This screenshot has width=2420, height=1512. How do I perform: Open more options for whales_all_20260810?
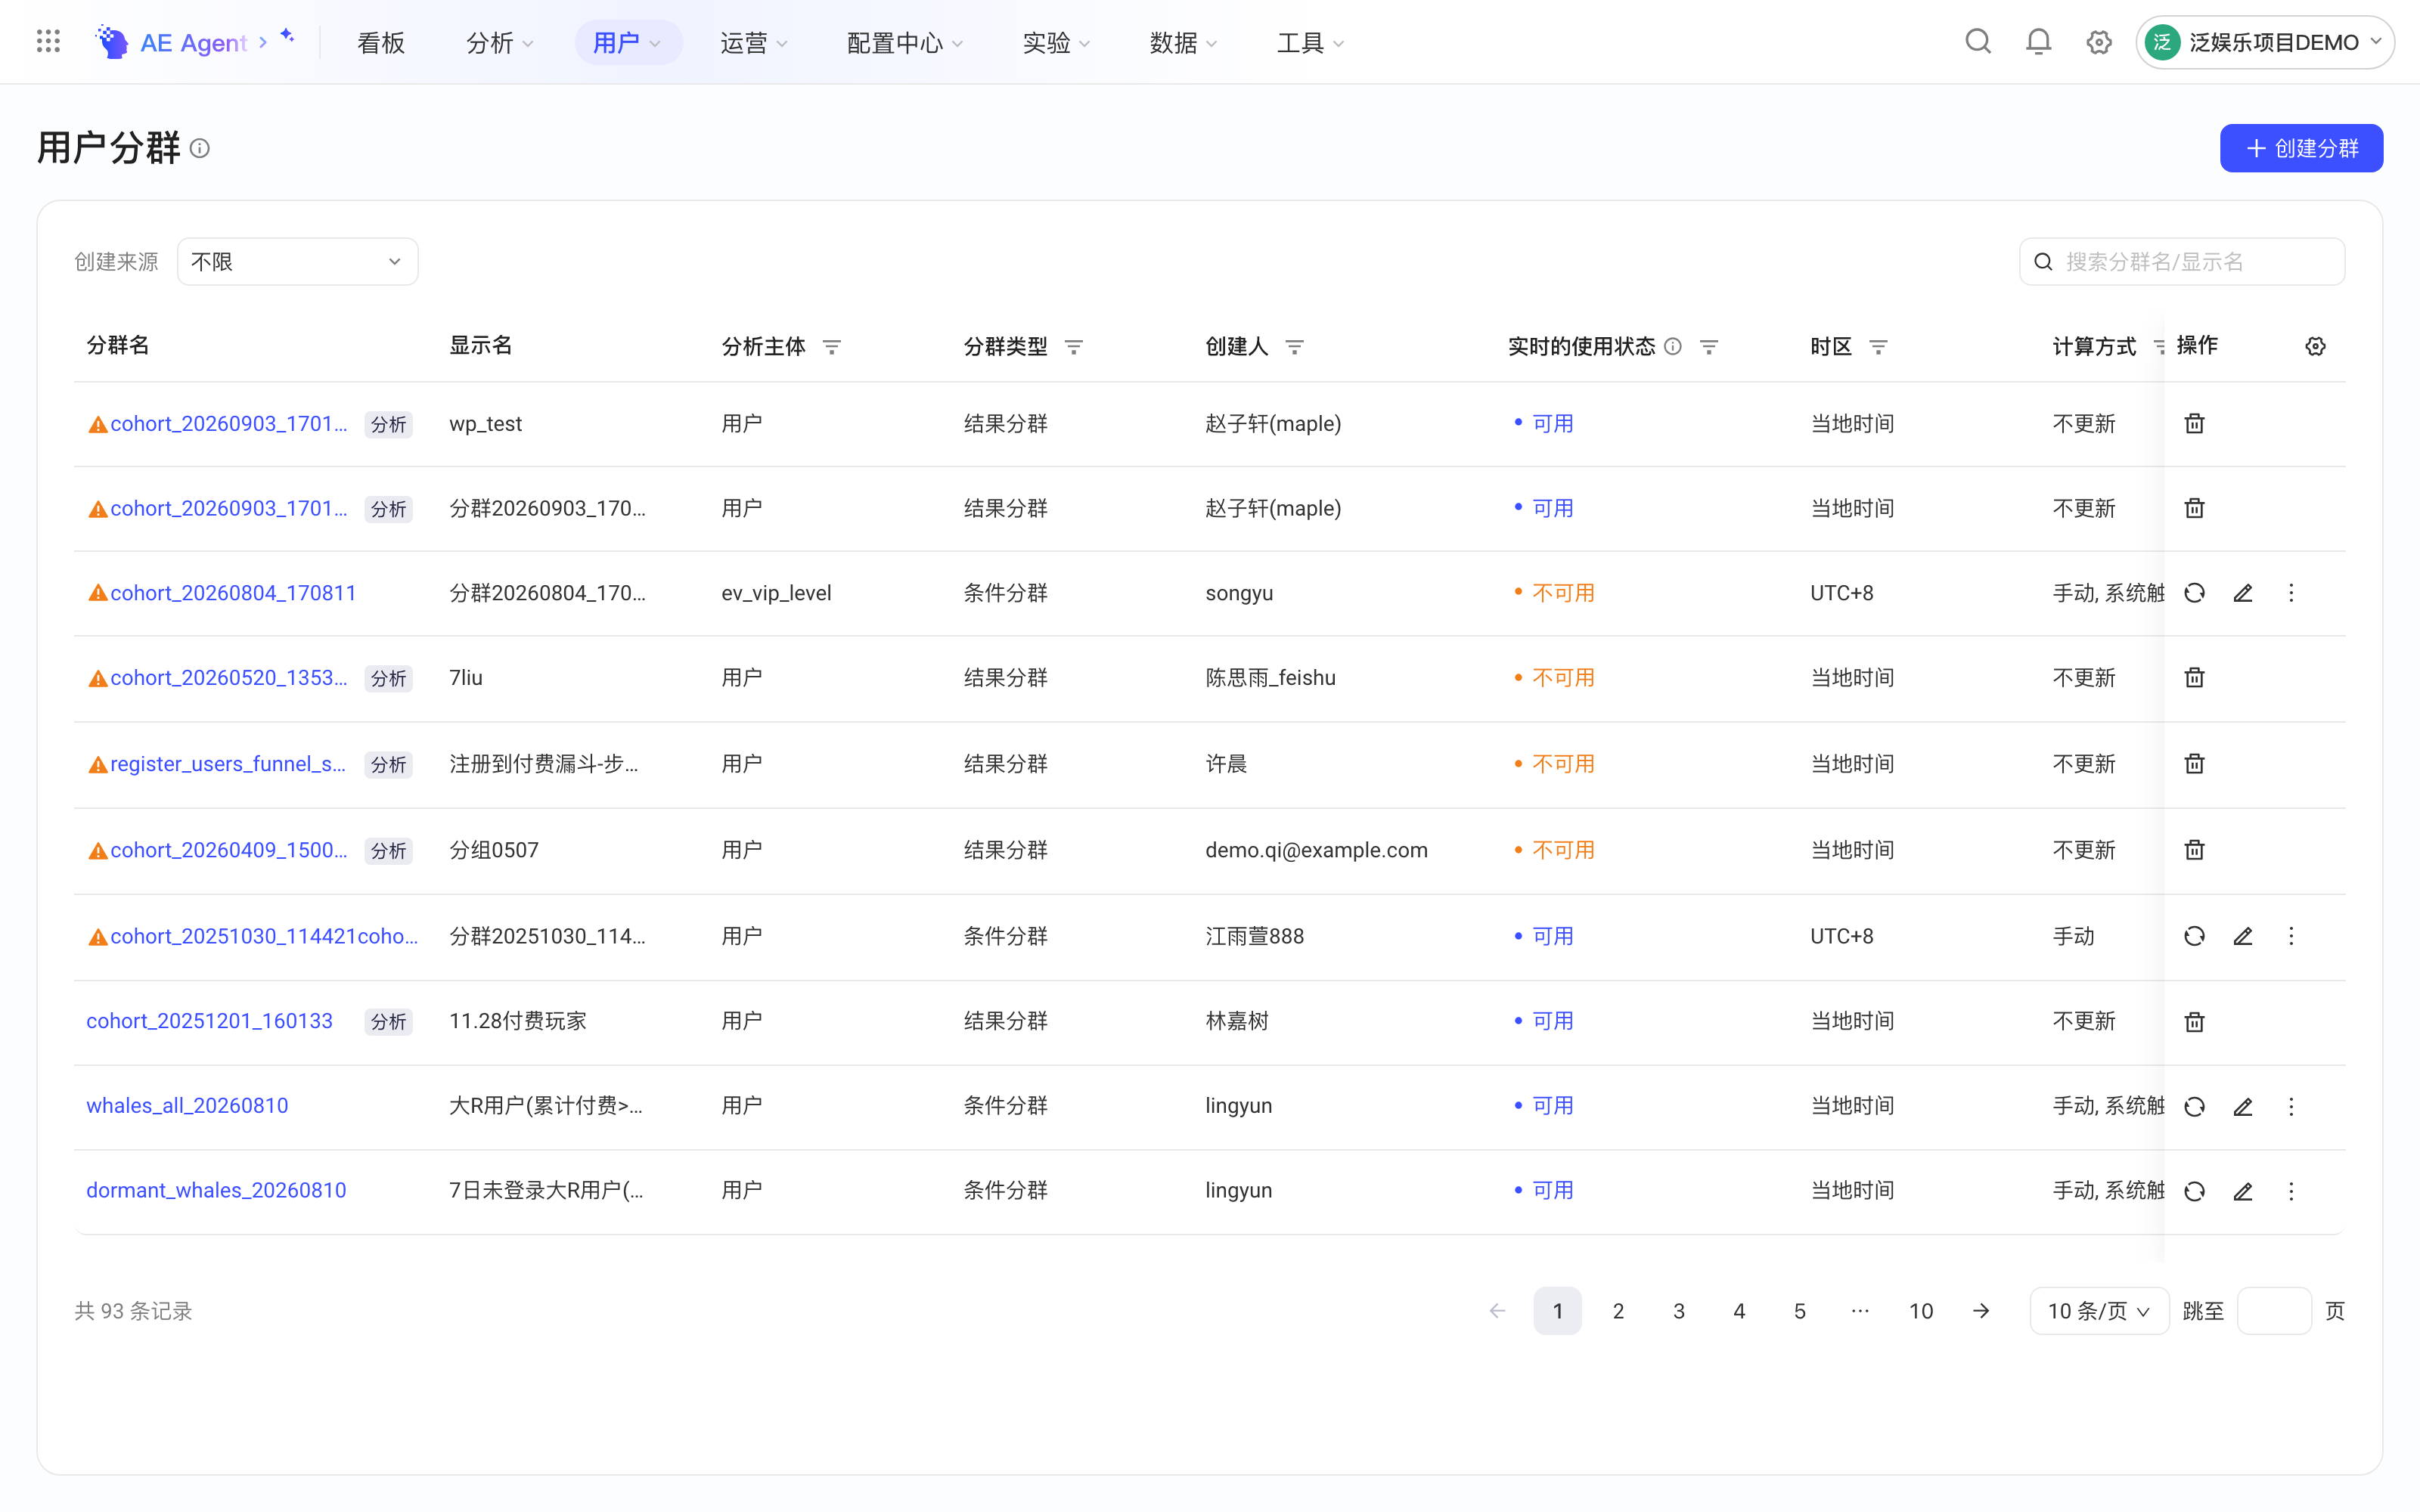tap(2291, 1106)
